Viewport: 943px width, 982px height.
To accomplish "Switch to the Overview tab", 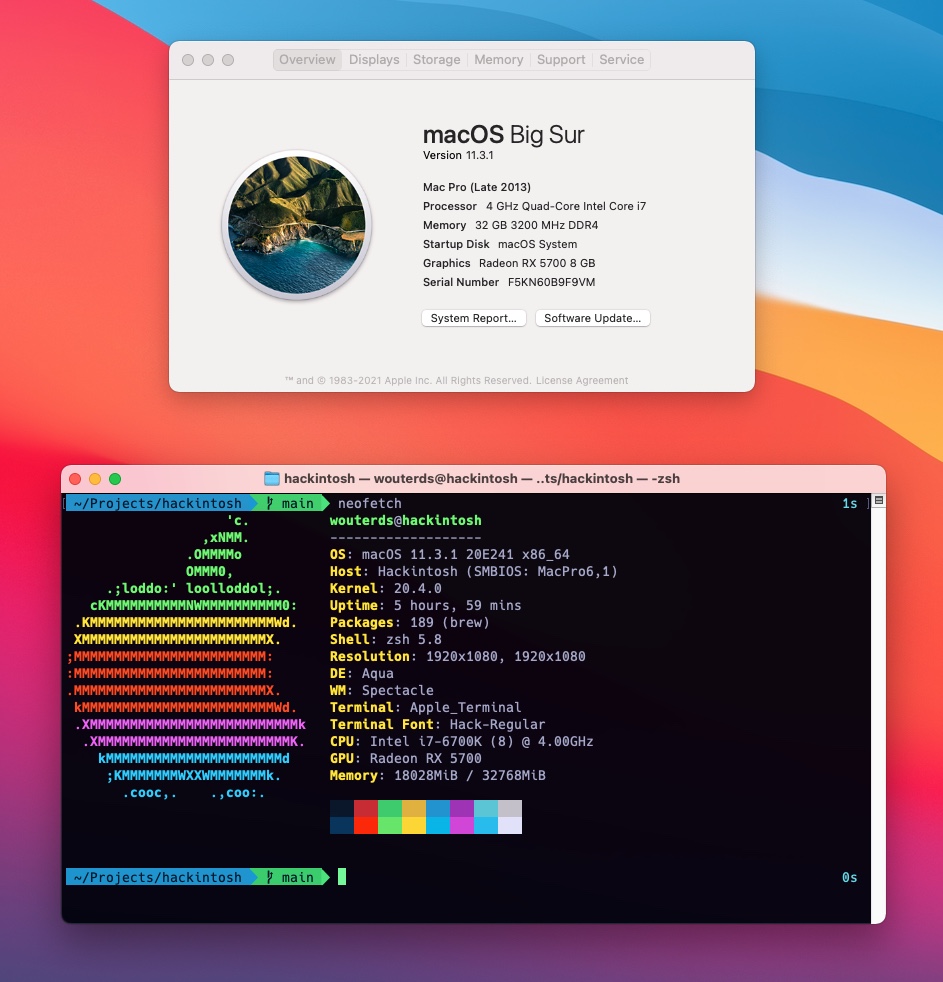I will tap(307, 59).
